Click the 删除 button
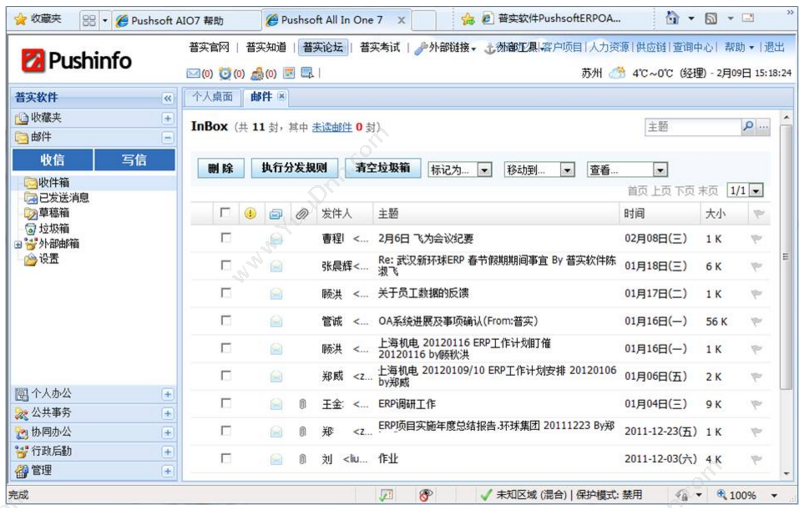This screenshot has width=801, height=508. [221, 168]
